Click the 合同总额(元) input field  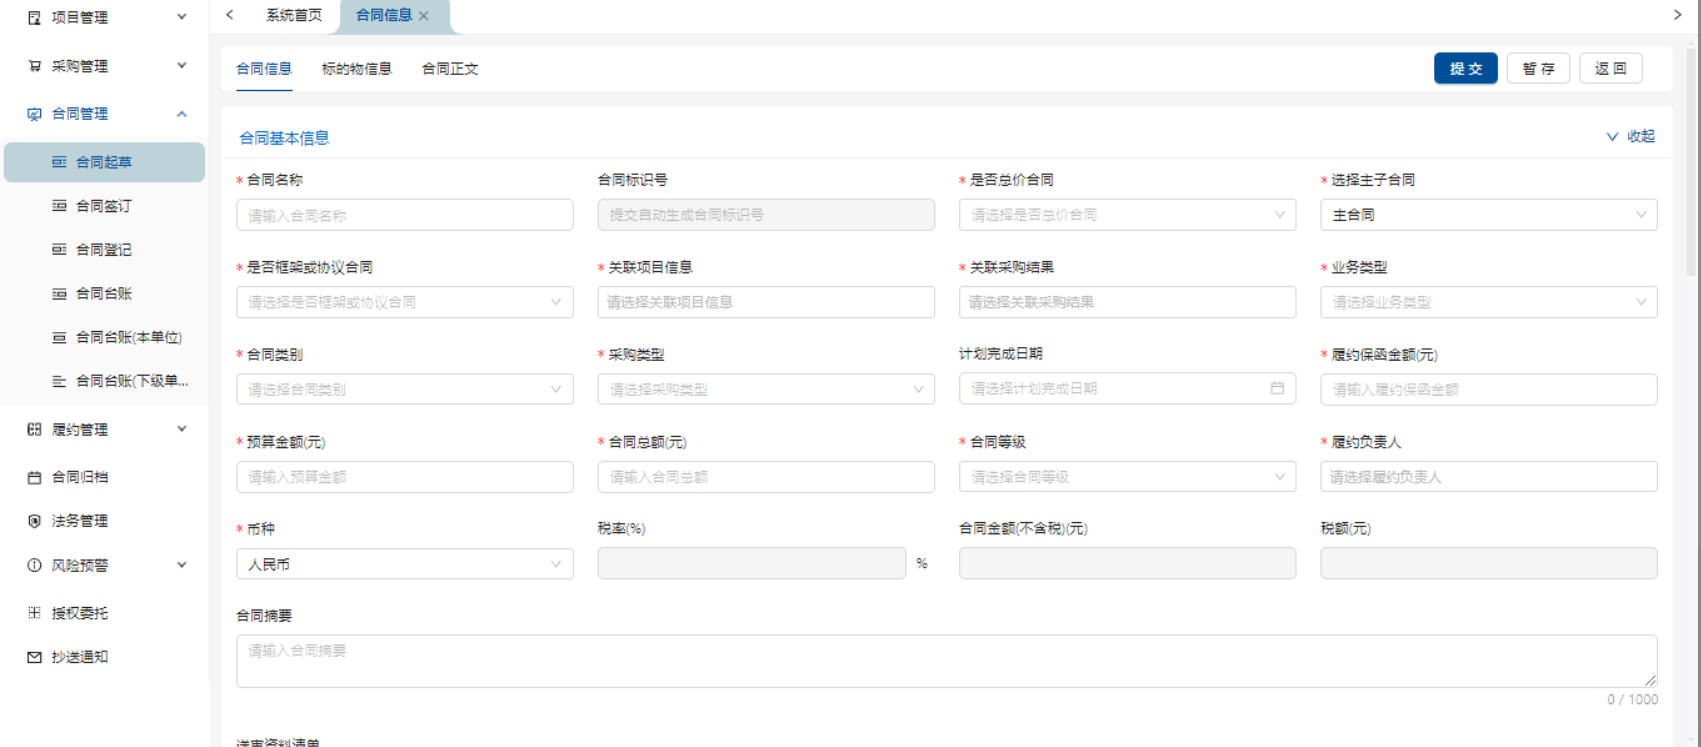coord(766,477)
